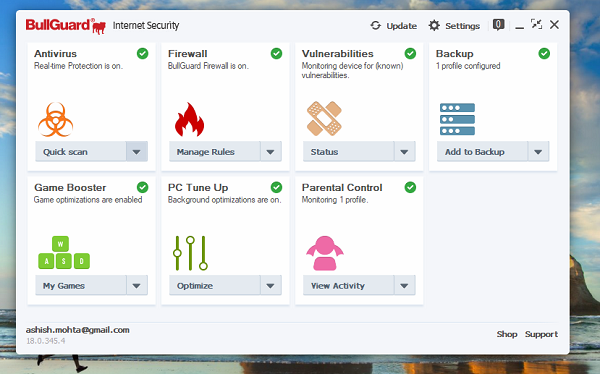Click the PC Tune Up sliders icon
600x374 pixels.
(190, 253)
